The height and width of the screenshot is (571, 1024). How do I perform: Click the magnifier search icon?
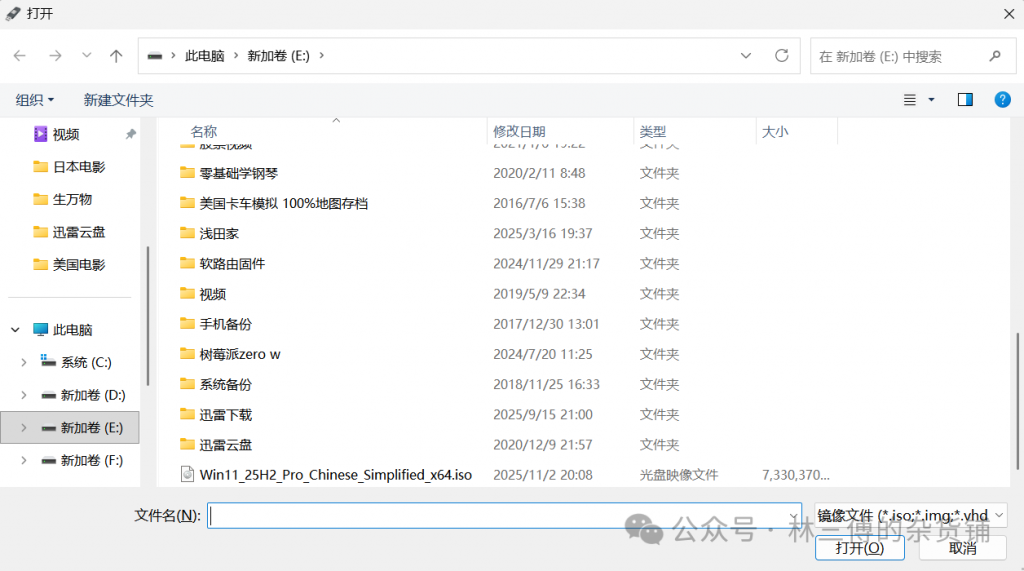[995, 56]
